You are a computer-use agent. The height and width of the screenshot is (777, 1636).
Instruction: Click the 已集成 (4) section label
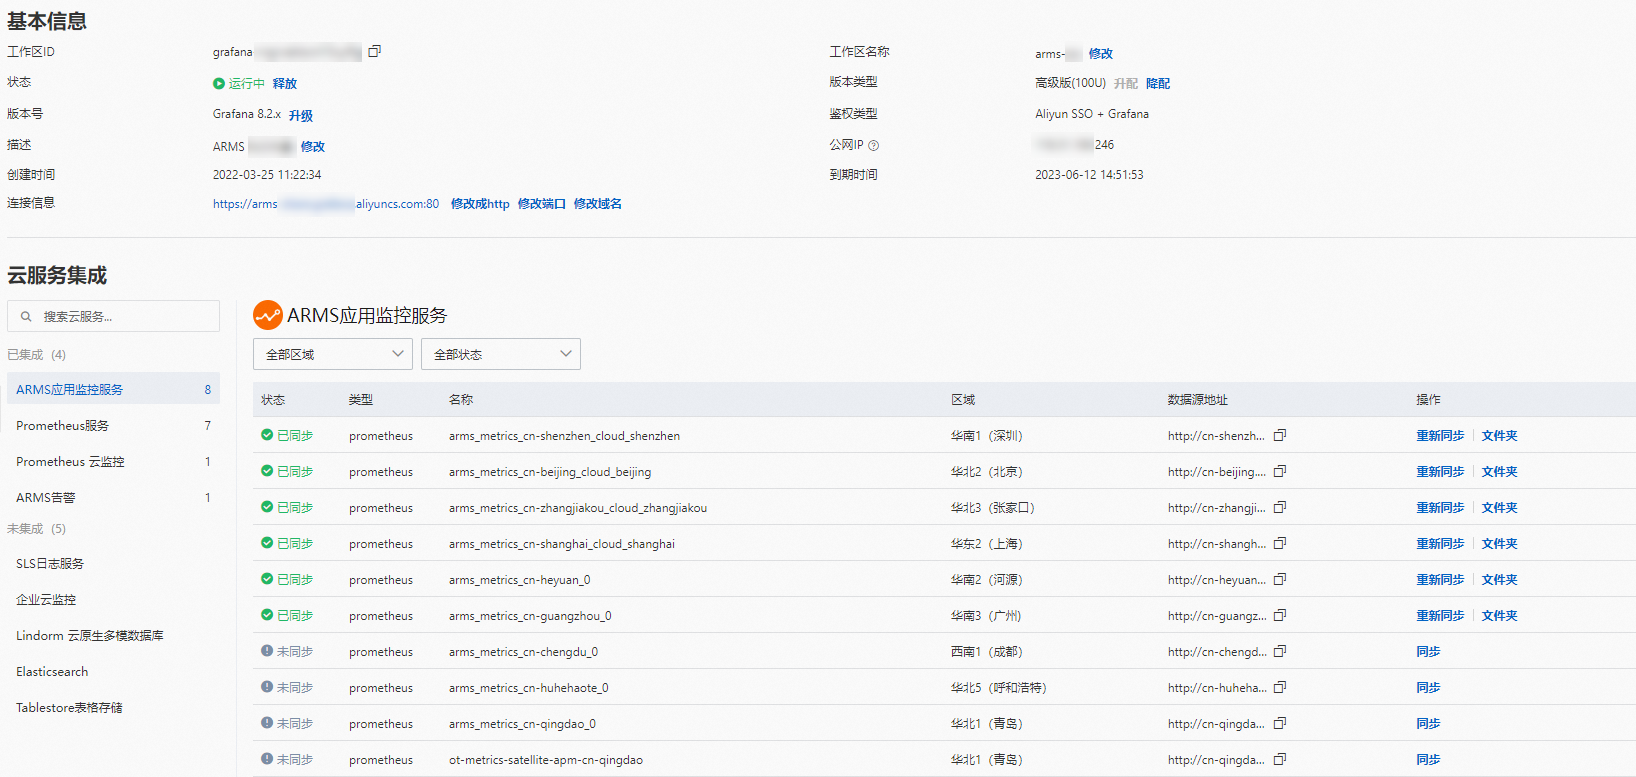(x=37, y=354)
